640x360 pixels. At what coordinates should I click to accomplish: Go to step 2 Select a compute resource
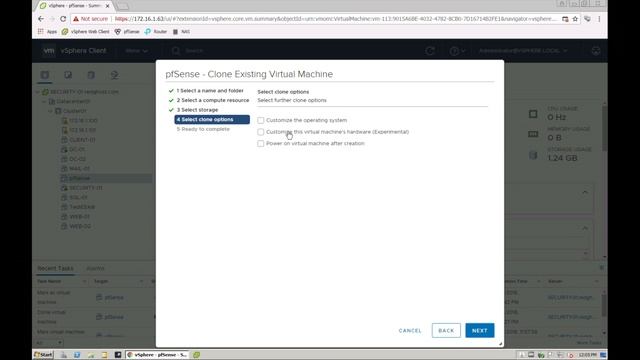click(213, 100)
